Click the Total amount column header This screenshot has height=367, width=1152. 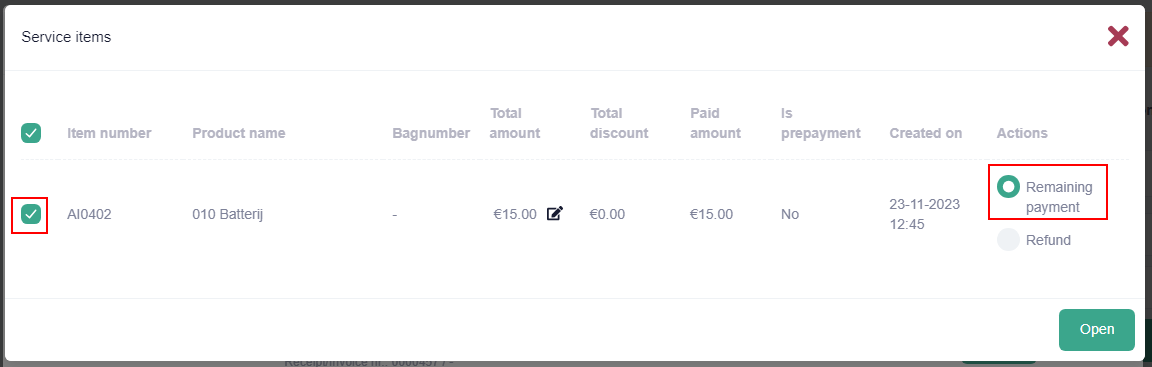[515, 123]
